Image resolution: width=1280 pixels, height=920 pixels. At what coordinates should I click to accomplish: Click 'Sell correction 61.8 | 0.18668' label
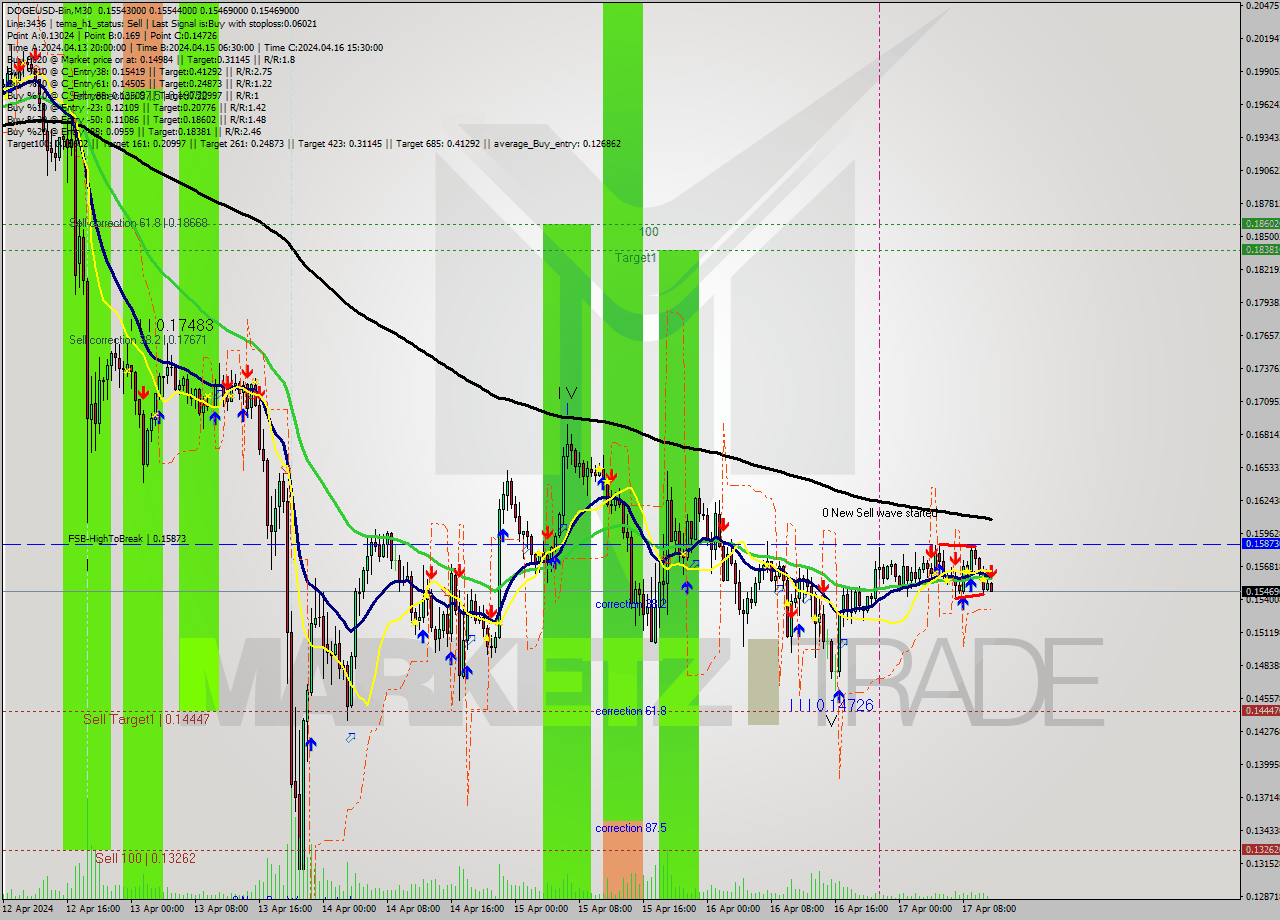click(138, 222)
